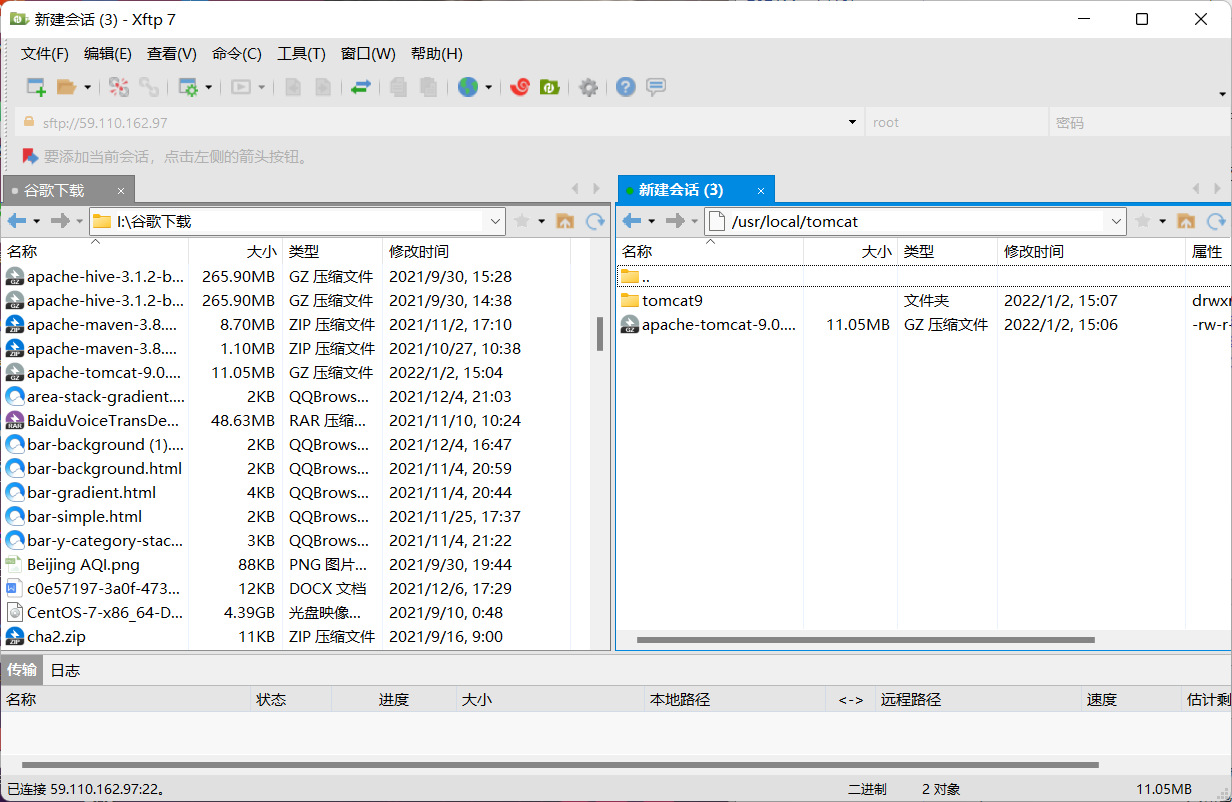
Task: Go forward in the remote pane
Action: coord(675,221)
